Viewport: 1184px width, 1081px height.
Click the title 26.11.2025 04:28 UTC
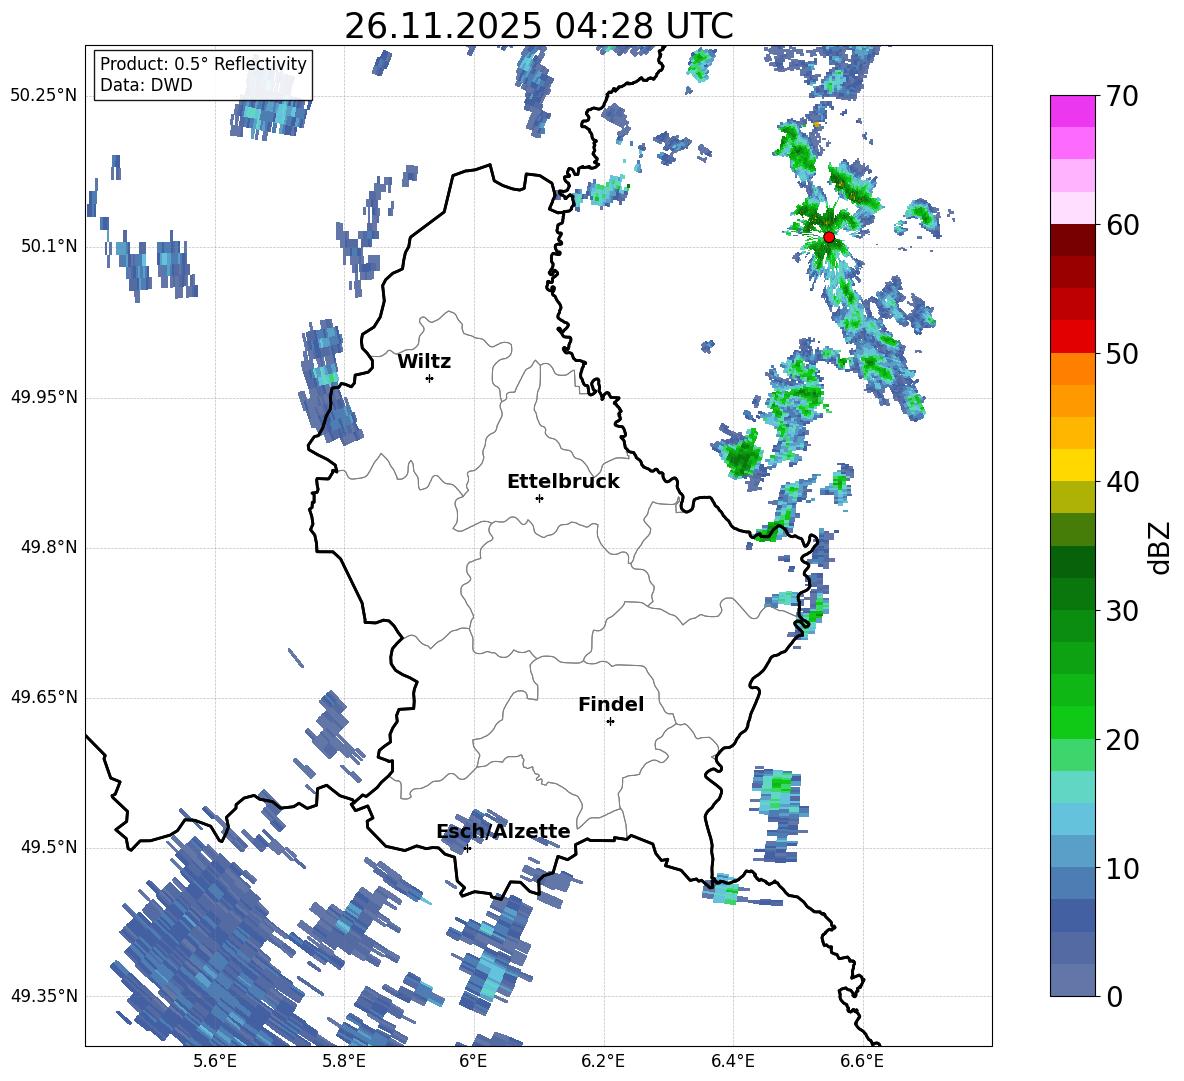538,26
